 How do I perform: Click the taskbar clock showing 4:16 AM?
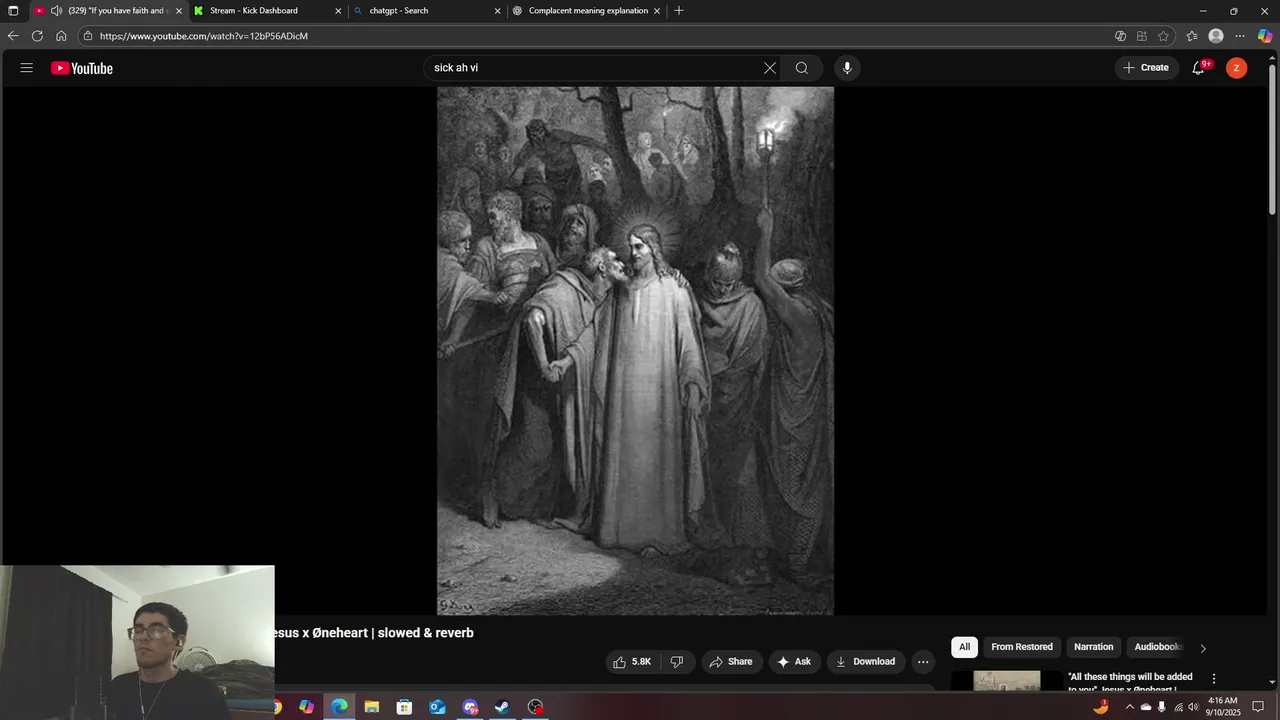pos(1224,707)
